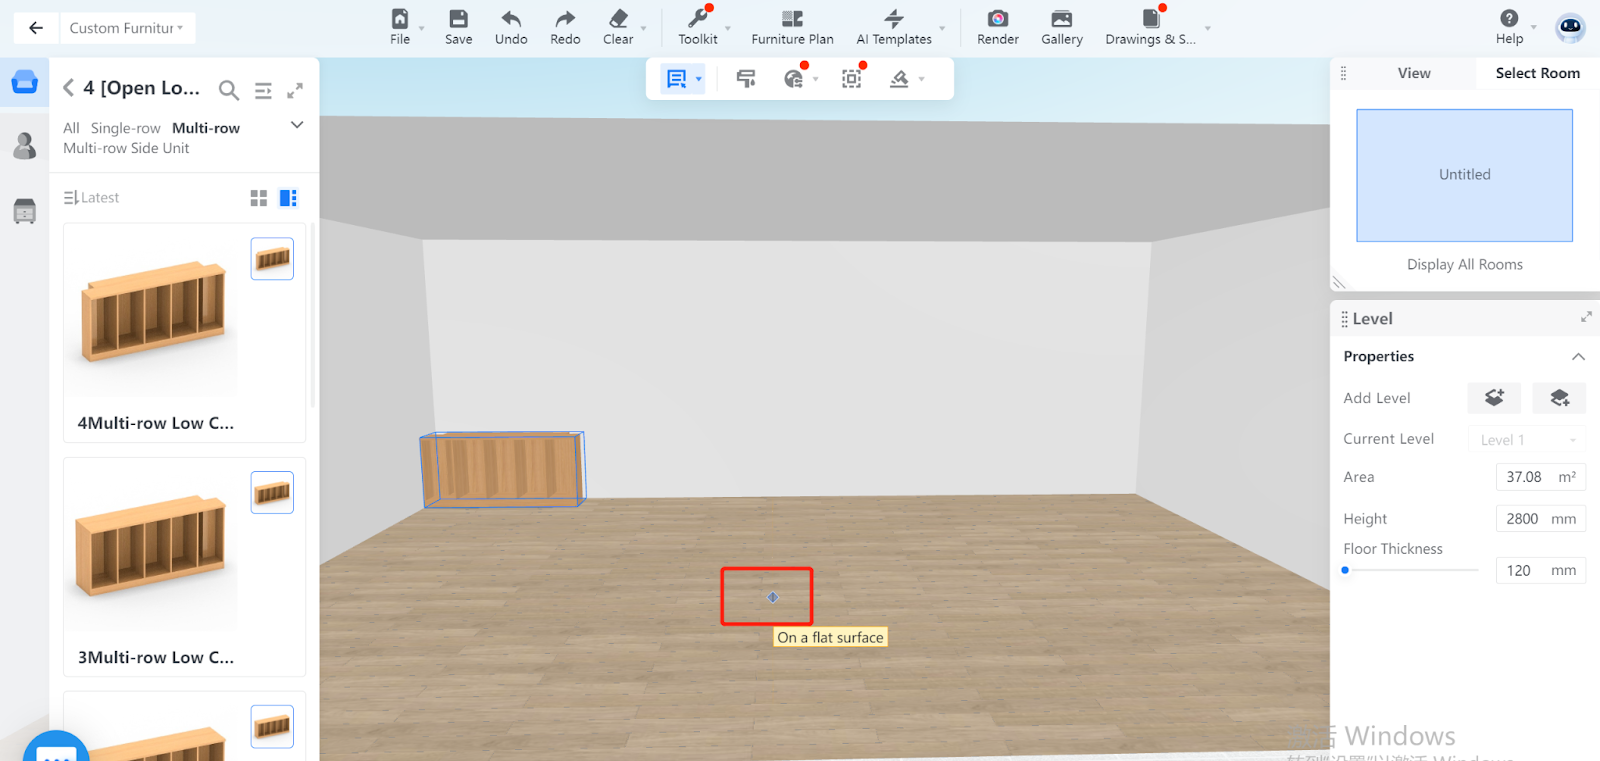Open Drawings & S... documents tool
Image resolution: width=1600 pixels, height=761 pixels.
click(1150, 27)
